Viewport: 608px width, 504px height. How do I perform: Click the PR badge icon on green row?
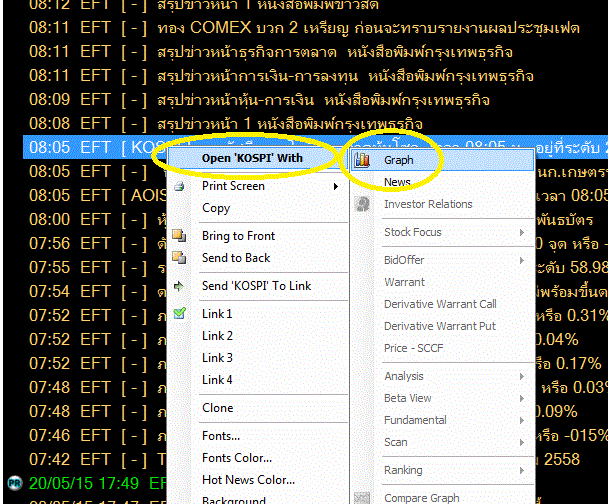click(x=15, y=483)
